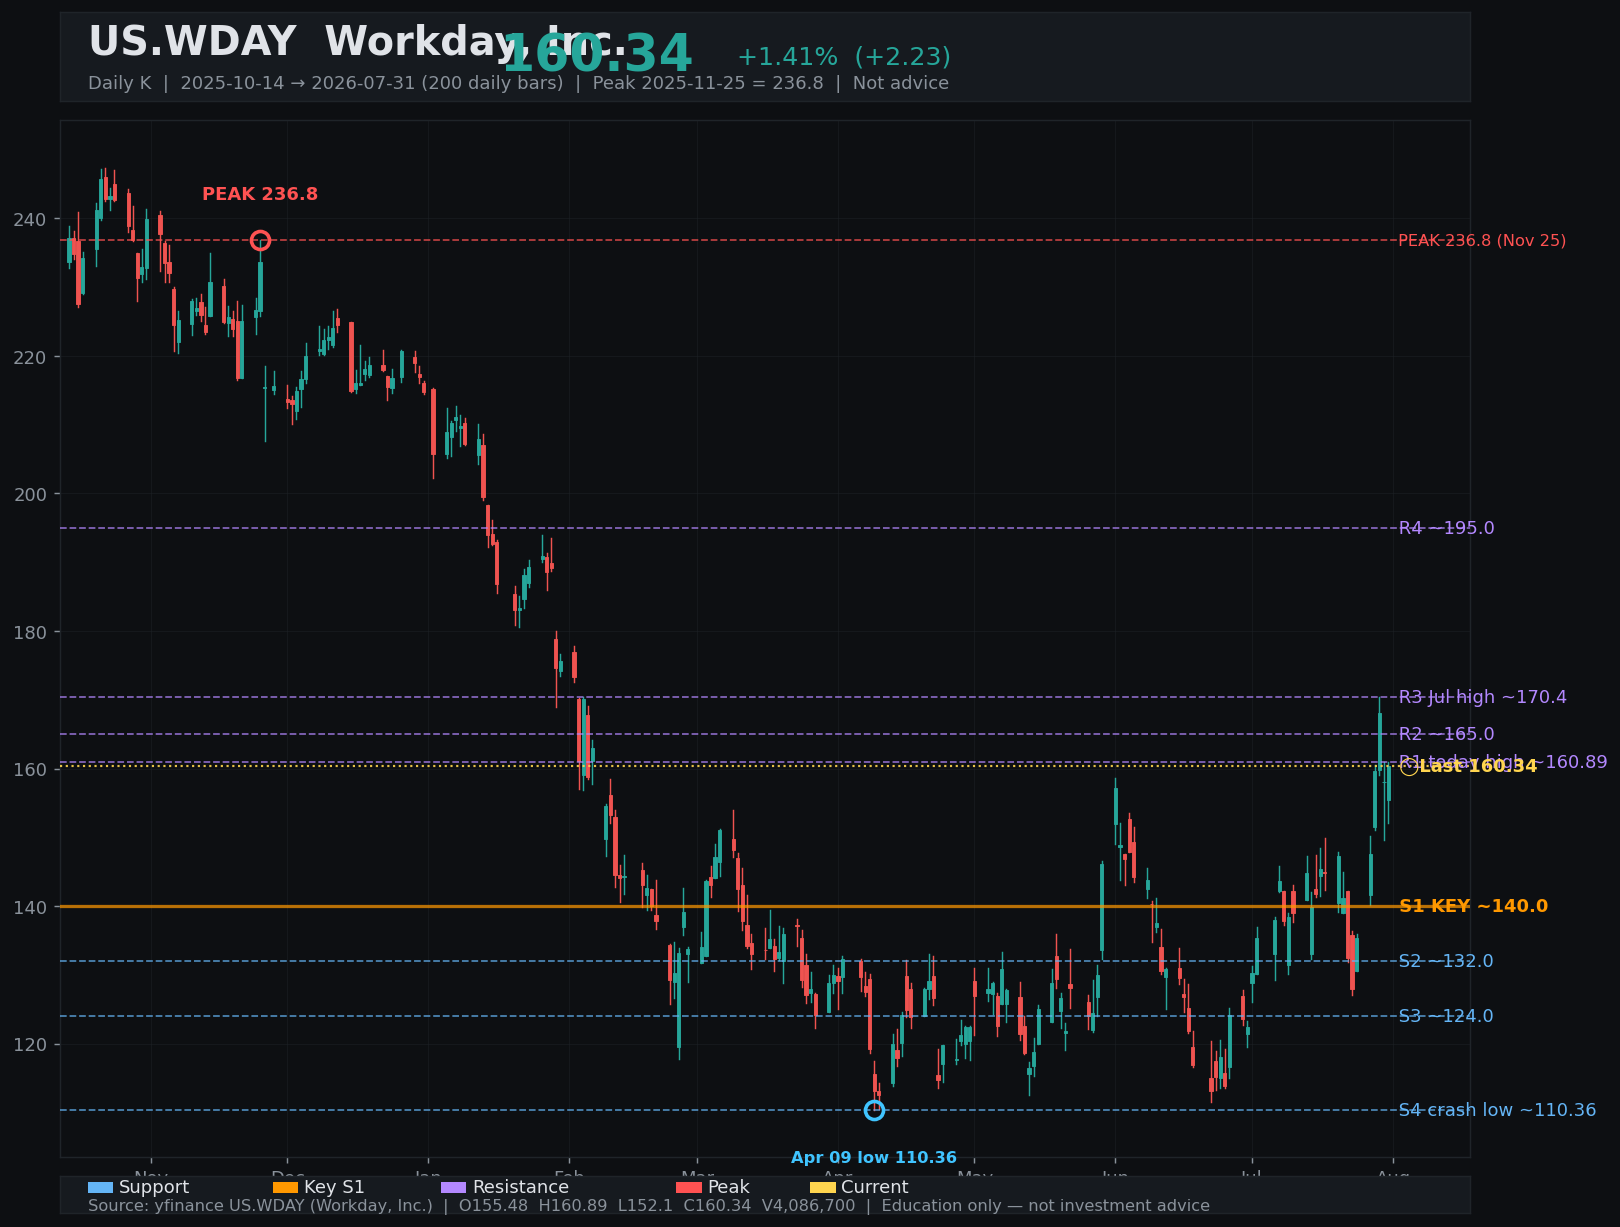Click the blue Apr 09 low circle marker
The image size is (1620, 1227).
pos(874,1110)
